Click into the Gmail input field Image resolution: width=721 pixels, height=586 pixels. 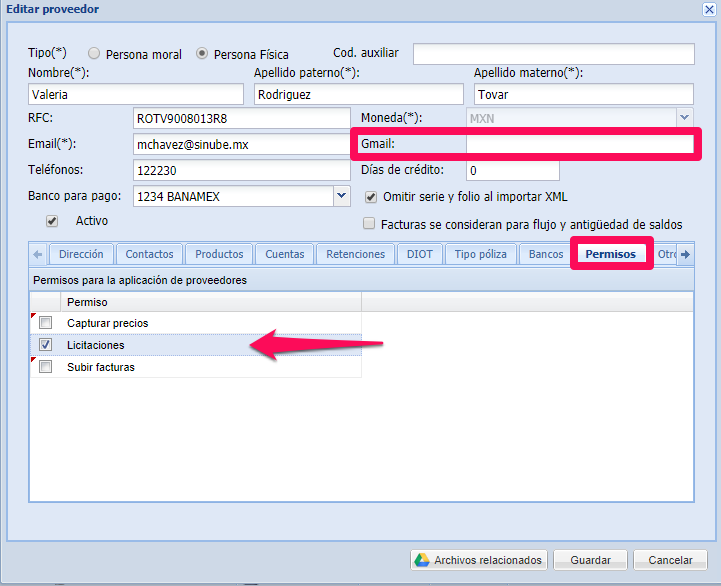click(x=579, y=145)
